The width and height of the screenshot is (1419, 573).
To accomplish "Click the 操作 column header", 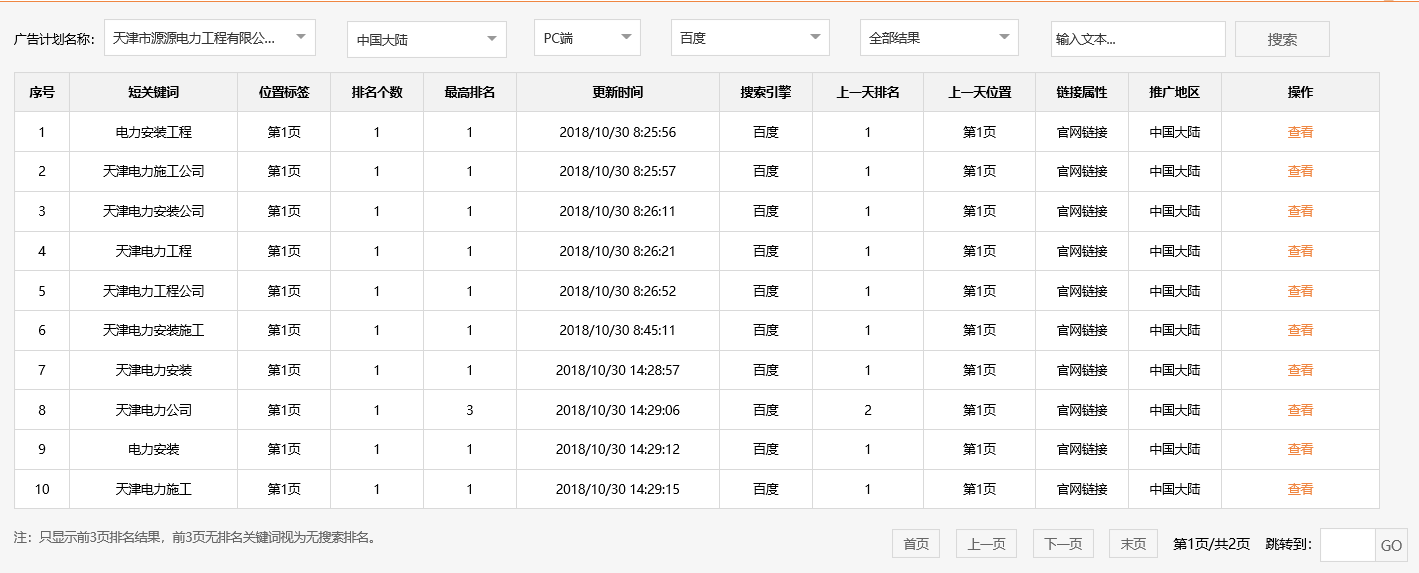I will point(1300,92).
